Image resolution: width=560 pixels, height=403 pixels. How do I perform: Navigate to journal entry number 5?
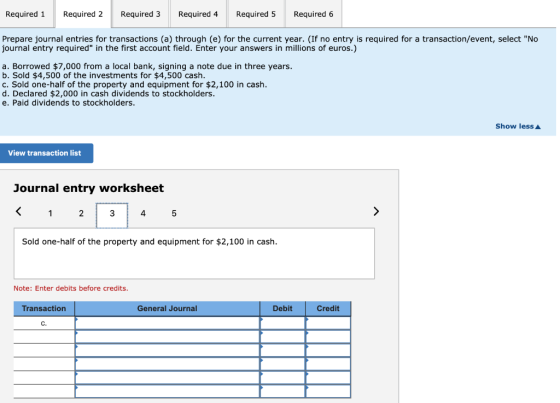click(x=174, y=213)
